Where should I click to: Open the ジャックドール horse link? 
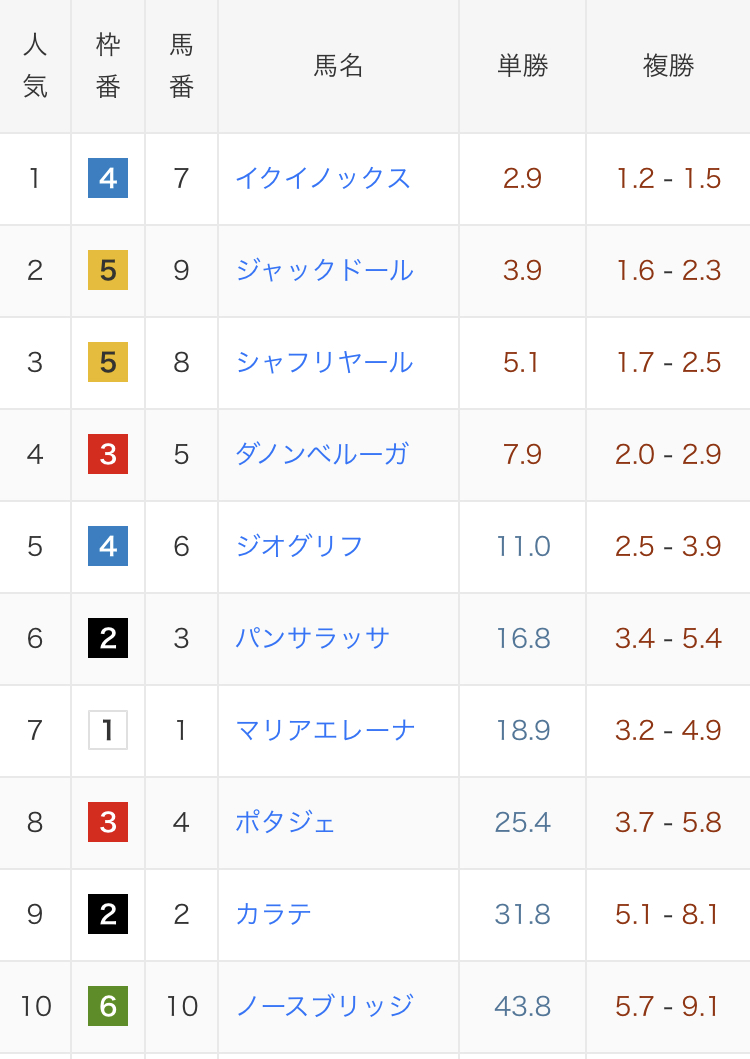pos(324,270)
